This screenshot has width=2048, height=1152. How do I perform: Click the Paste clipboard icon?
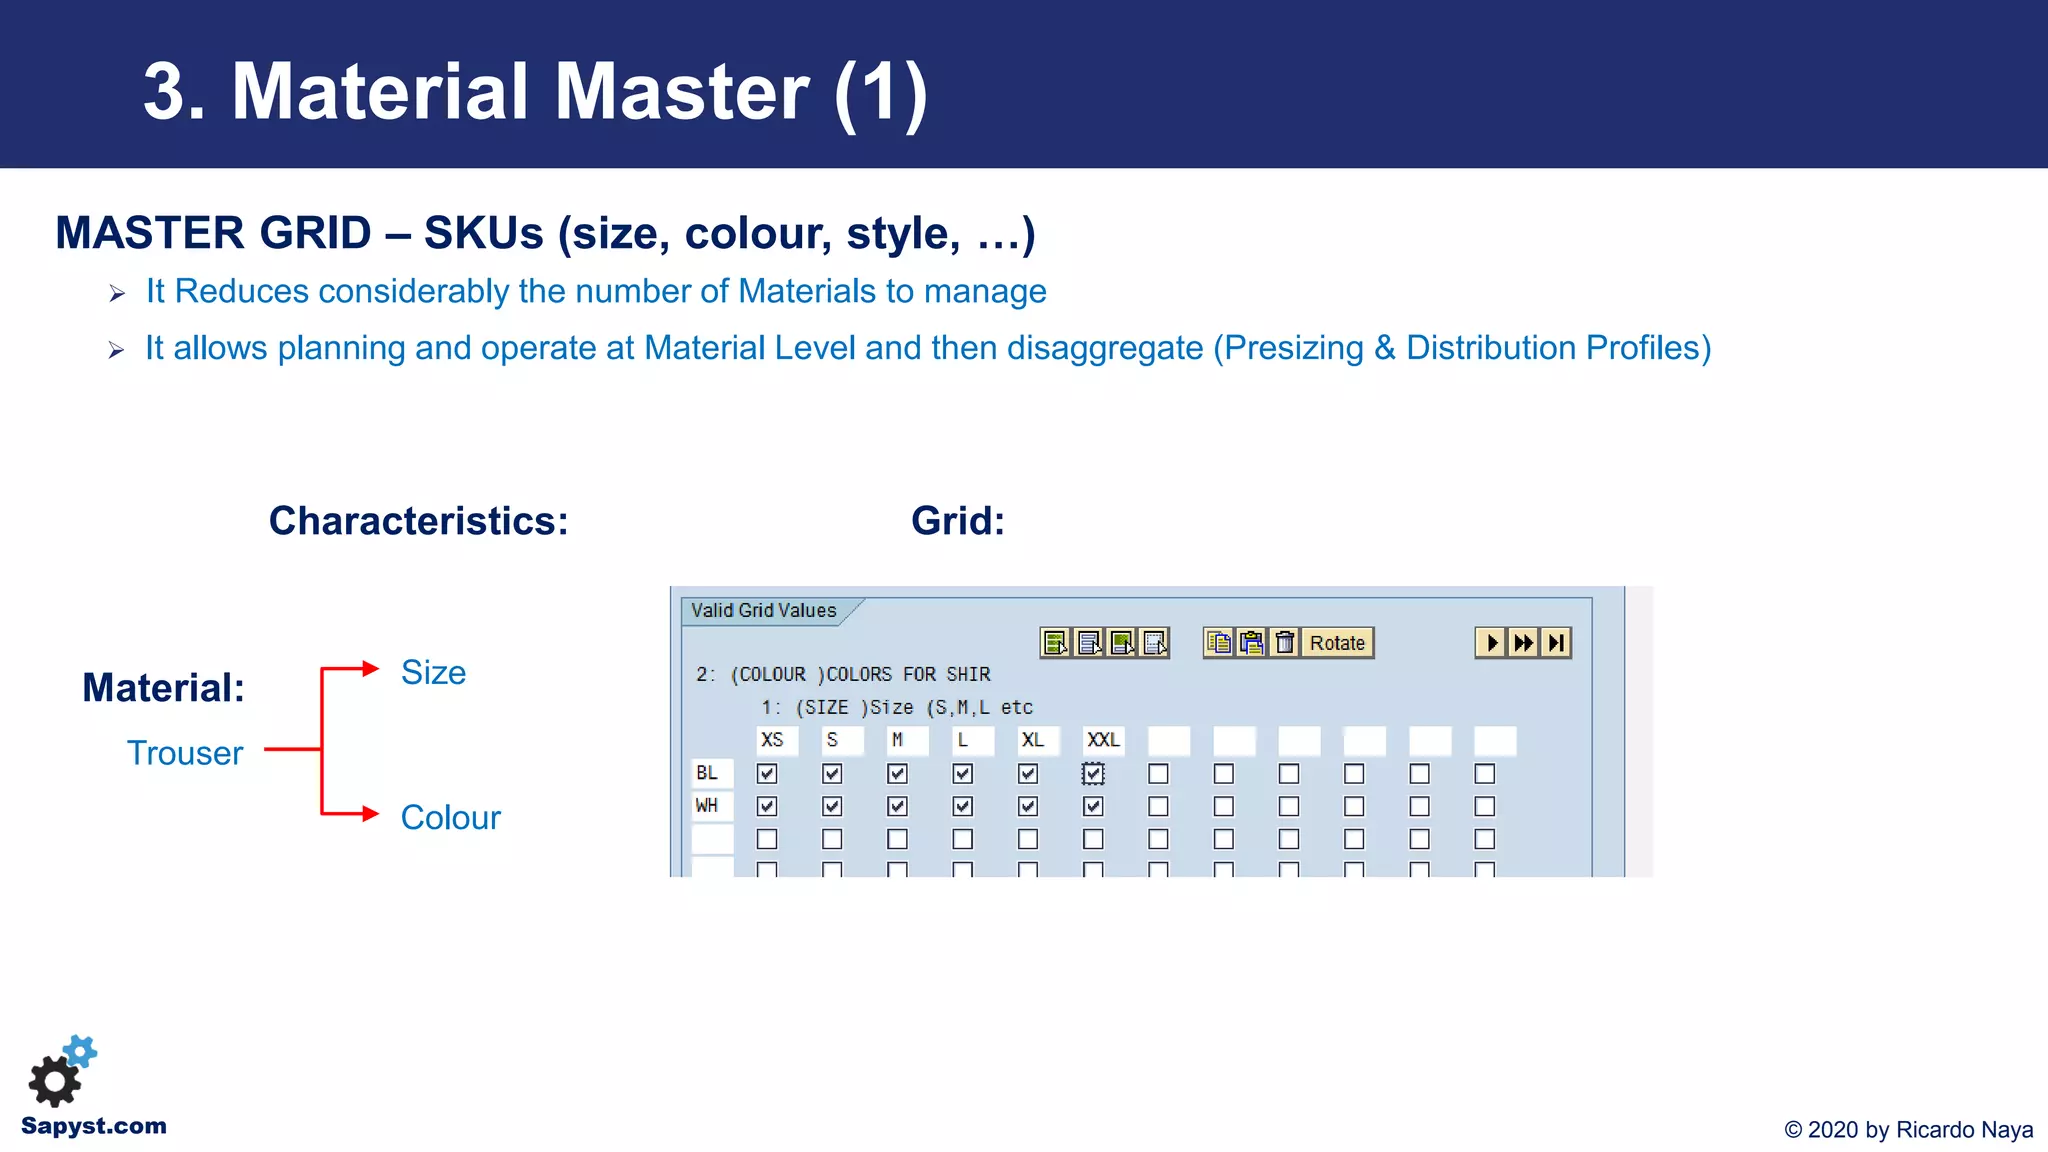coord(1252,643)
